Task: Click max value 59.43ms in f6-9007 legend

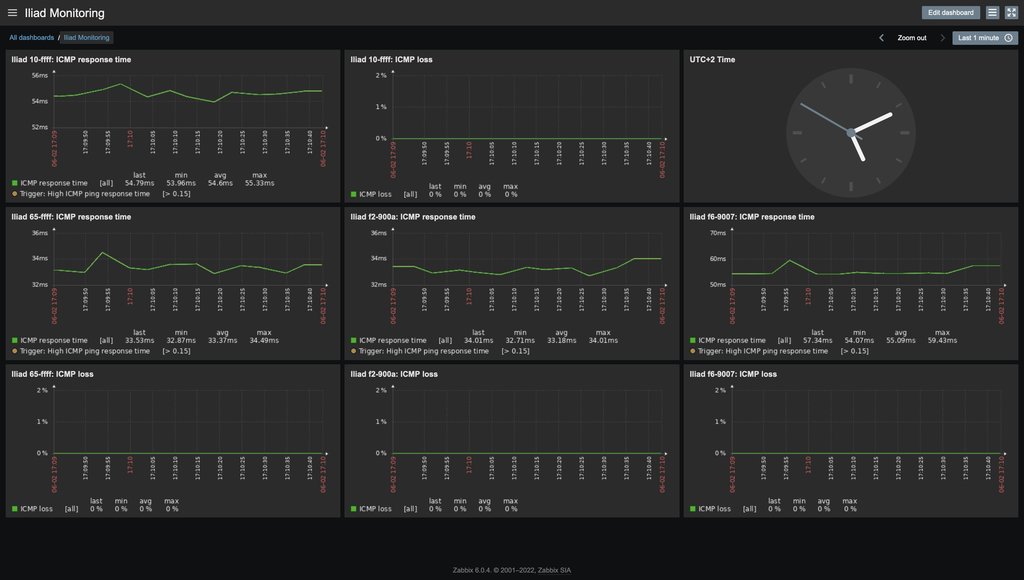Action: tap(942, 341)
